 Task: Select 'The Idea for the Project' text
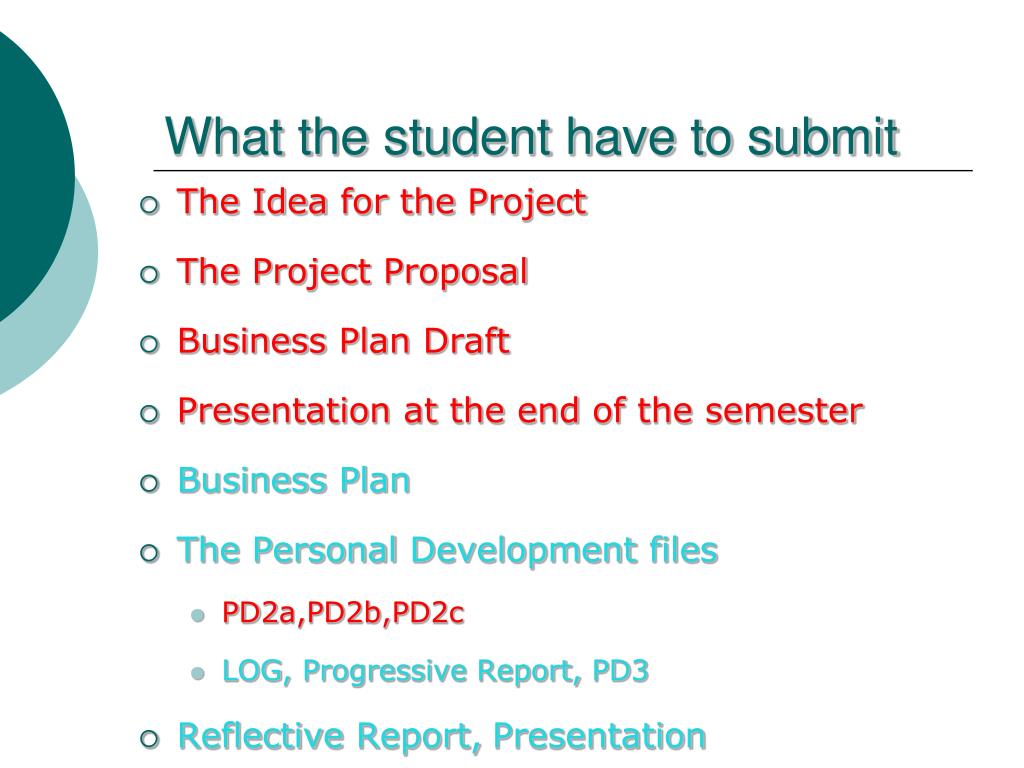382,202
